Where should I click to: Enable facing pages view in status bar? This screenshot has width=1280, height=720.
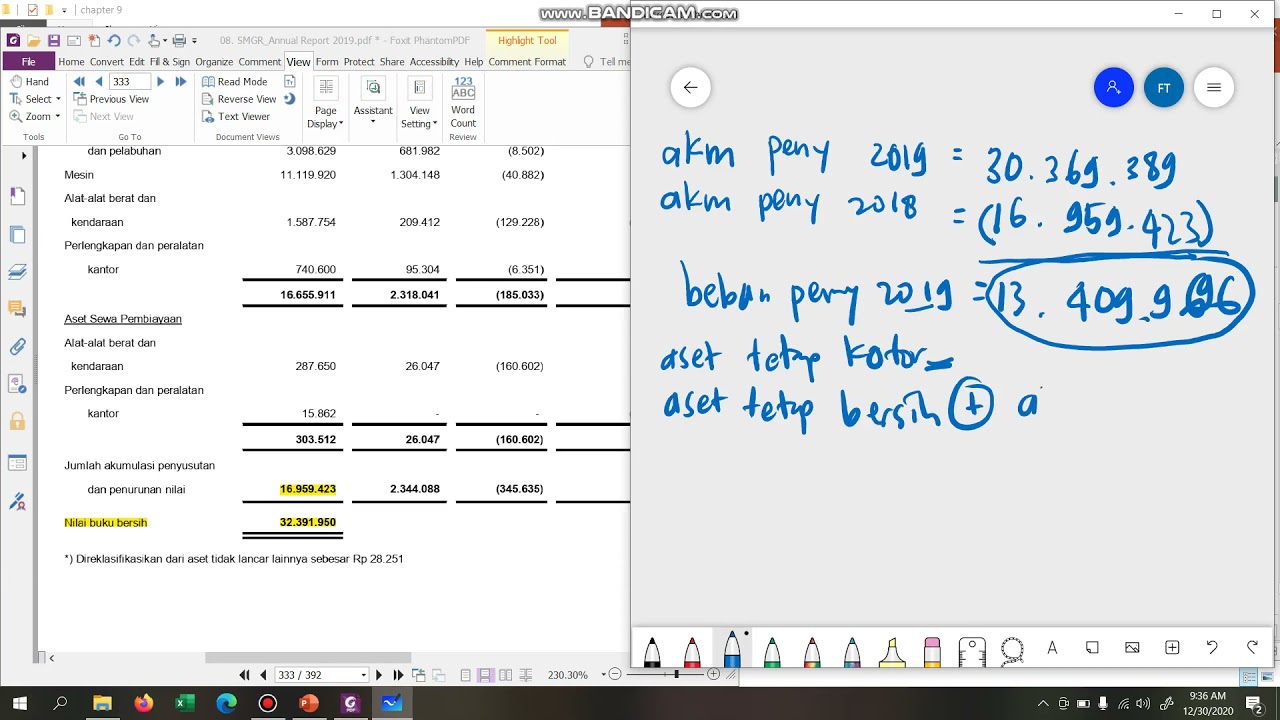506,675
